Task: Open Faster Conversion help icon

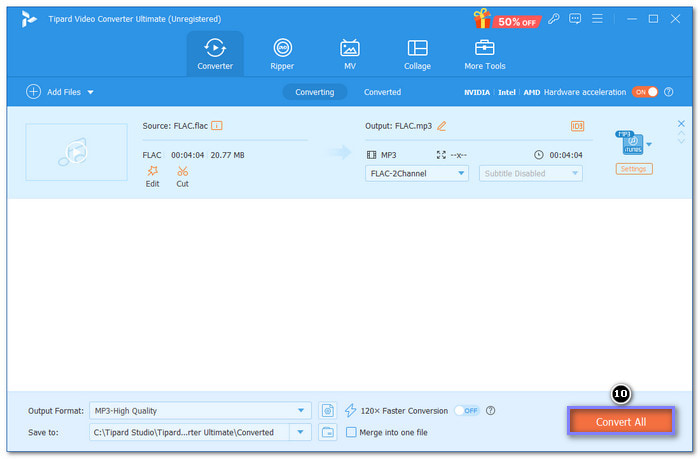Action: pyautogui.click(x=490, y=410)
